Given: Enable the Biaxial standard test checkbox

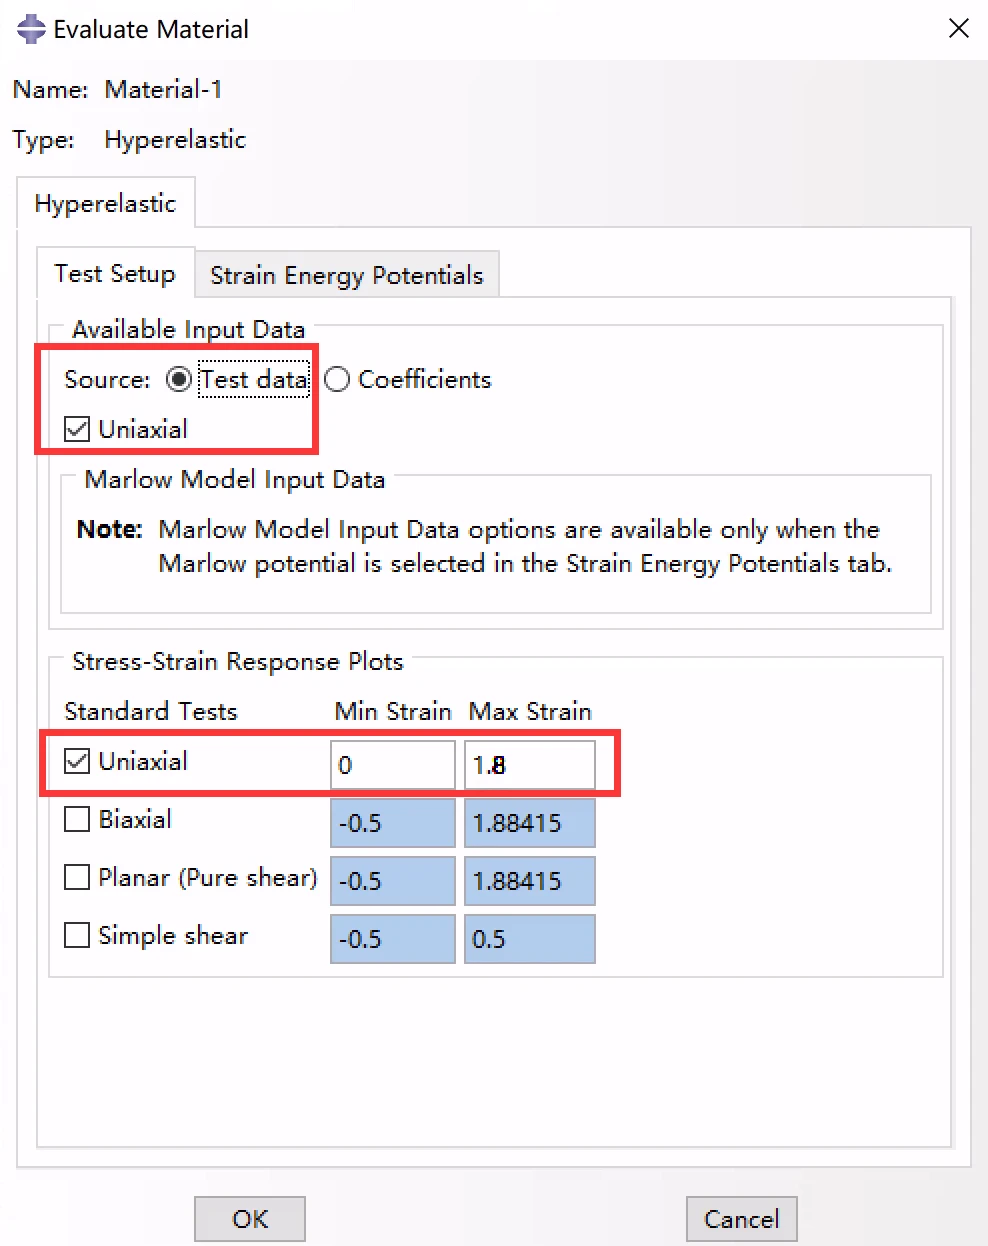Looking at the screenshot, I should click(77, 820).
